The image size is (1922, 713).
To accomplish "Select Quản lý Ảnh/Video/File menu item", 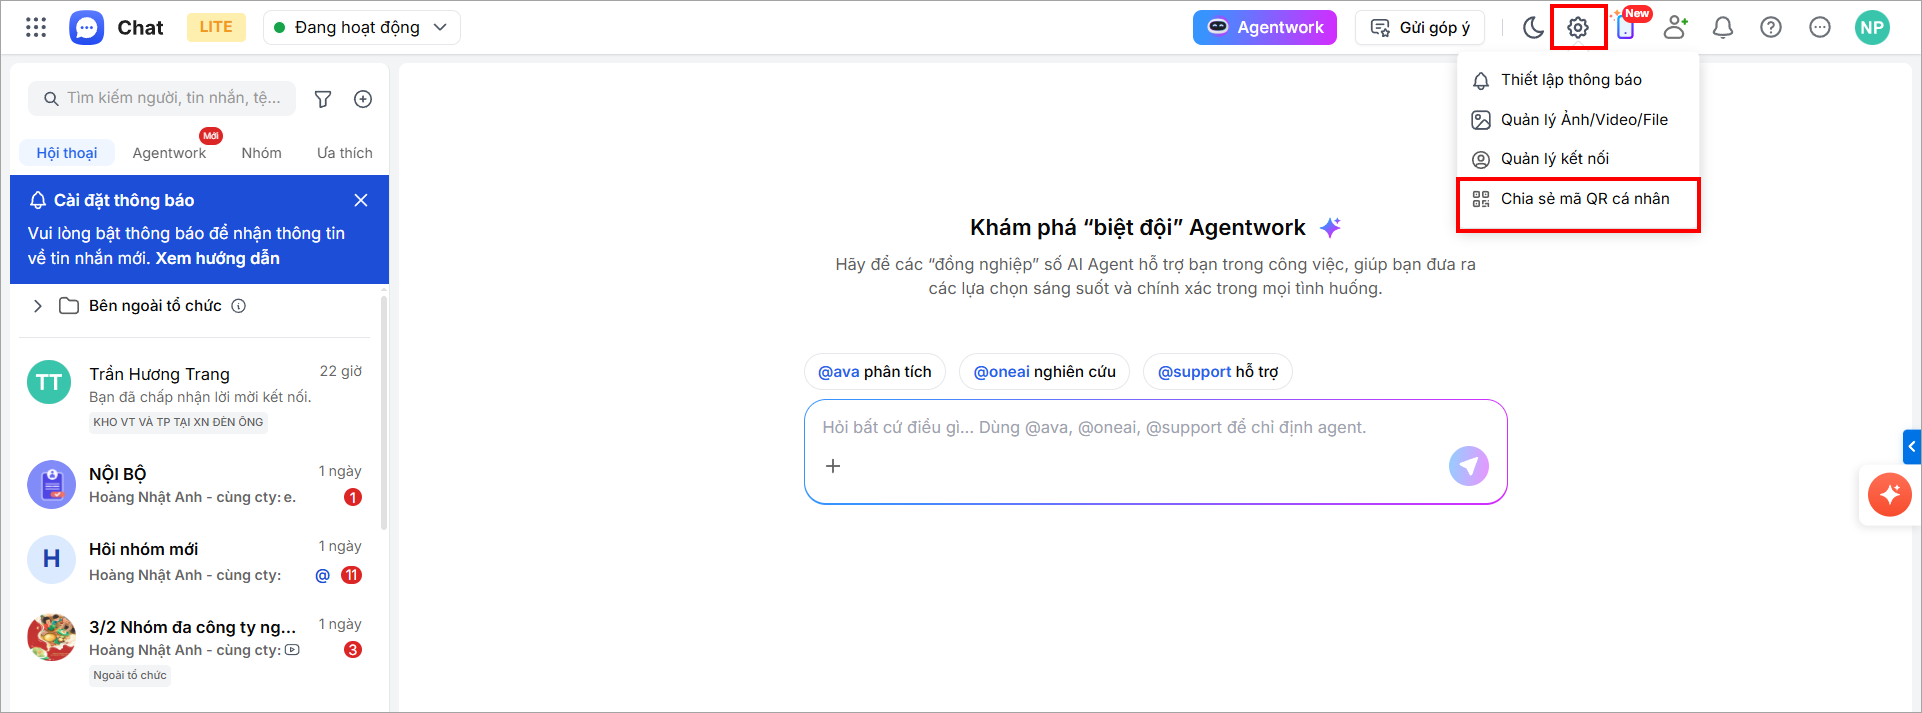I will pyautogui.click(x=1578, y=120).
